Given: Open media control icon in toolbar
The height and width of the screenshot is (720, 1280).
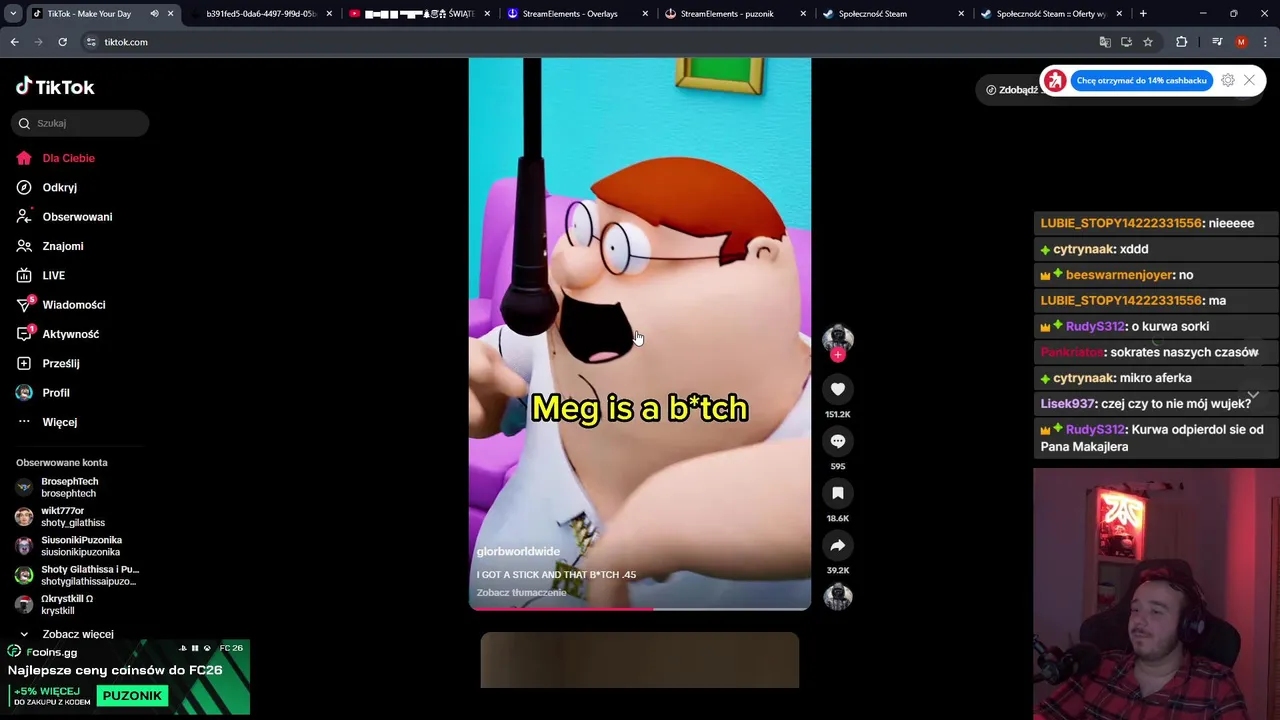Looking at the screenshot, I should [x=1217, y=42].
